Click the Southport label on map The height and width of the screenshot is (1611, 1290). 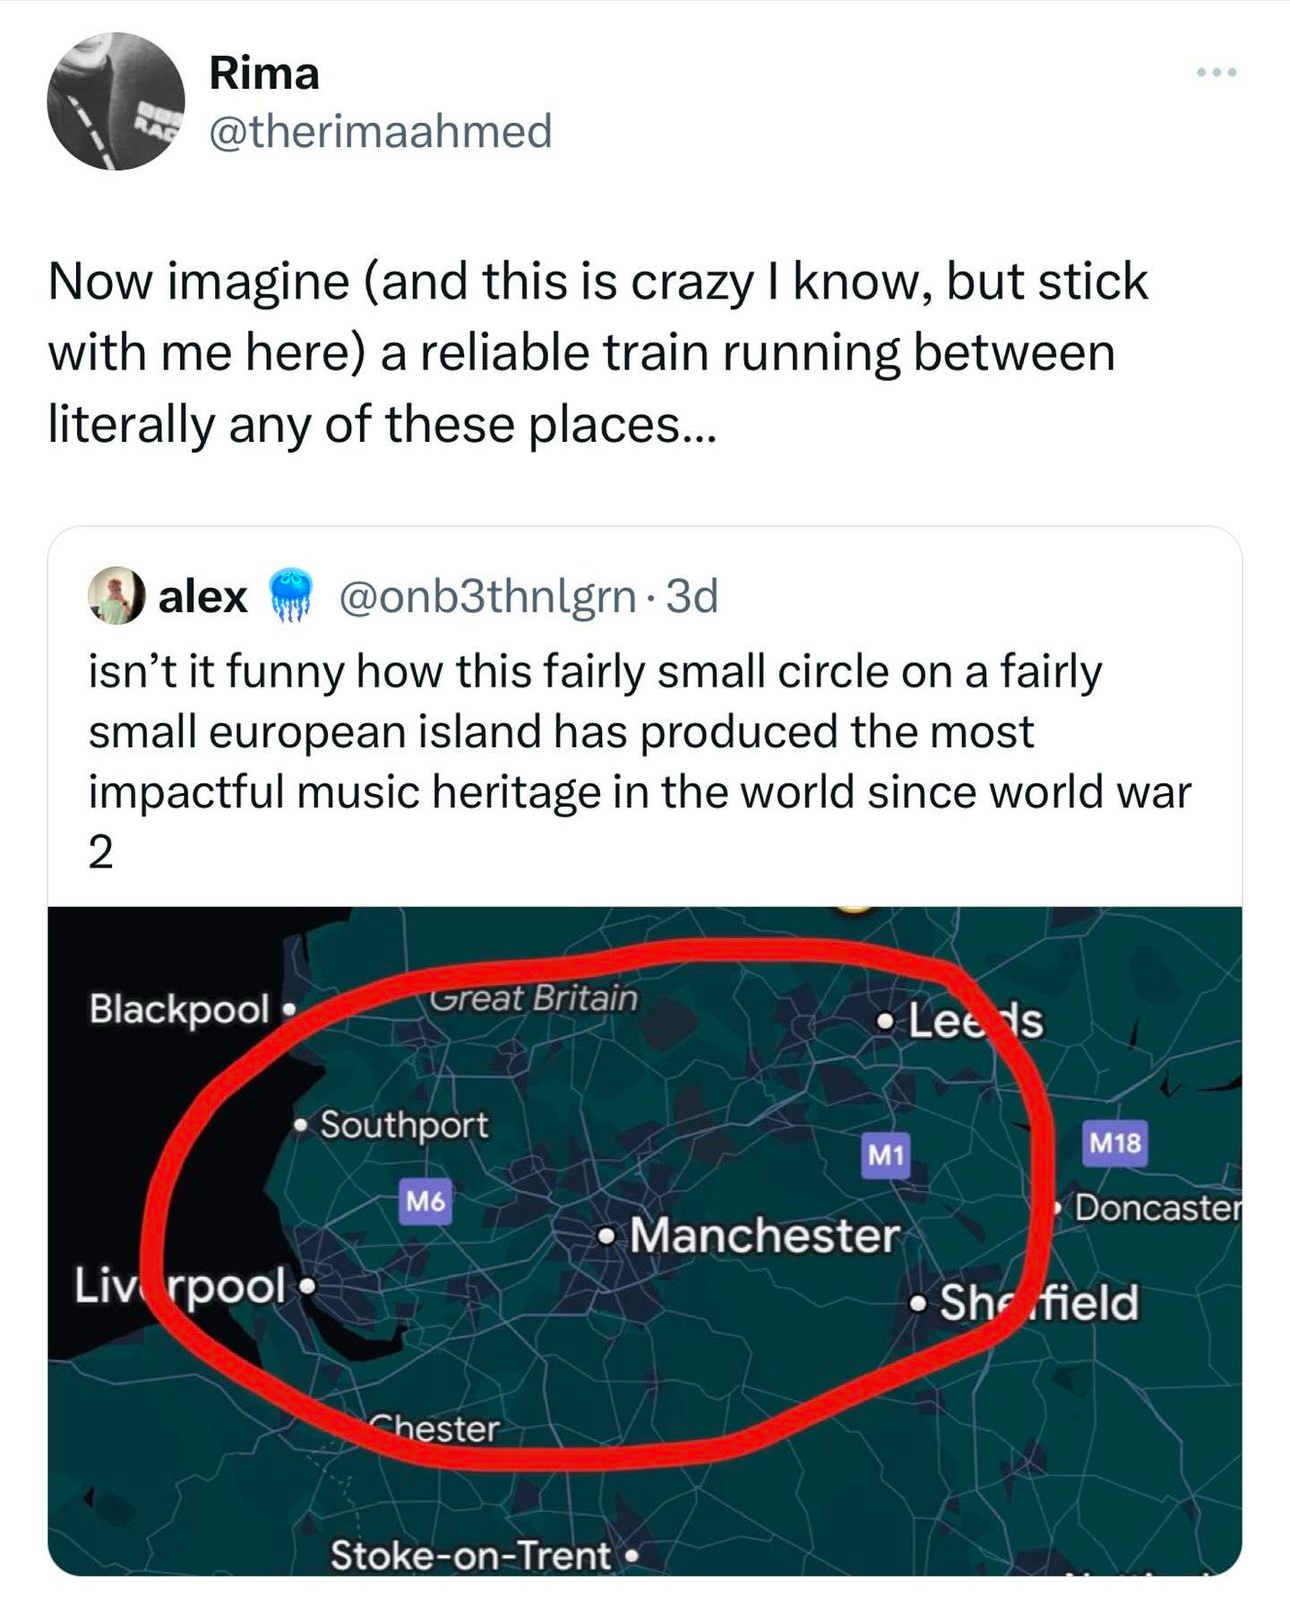pyautogui.click(x=404, y=1125)
